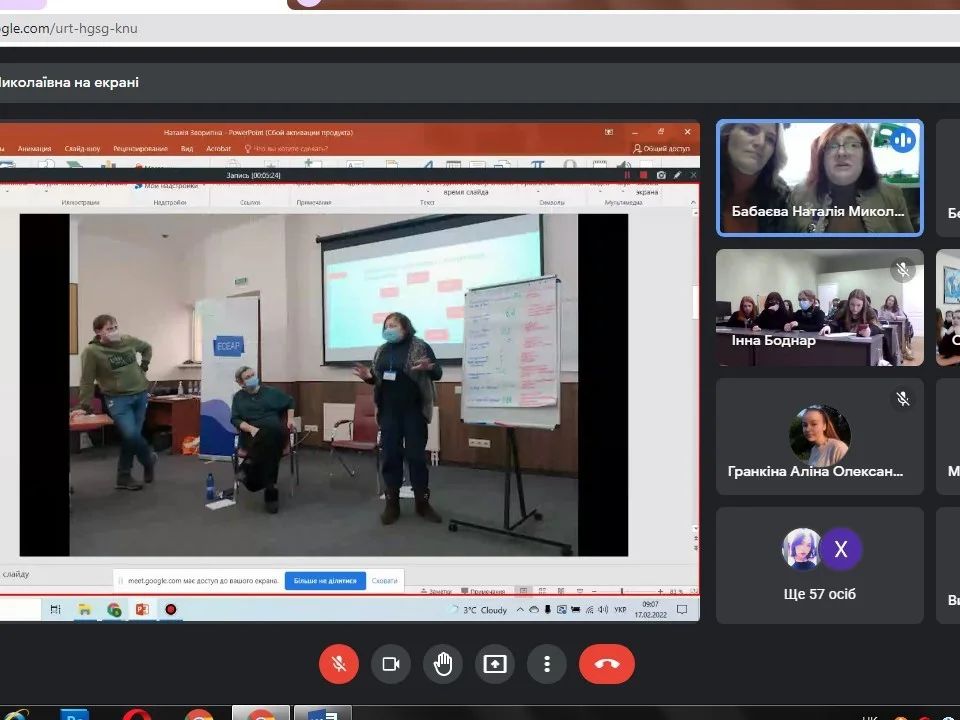
Task: Click the PowerPoint icon in shared taskbar
Action: 142,609
